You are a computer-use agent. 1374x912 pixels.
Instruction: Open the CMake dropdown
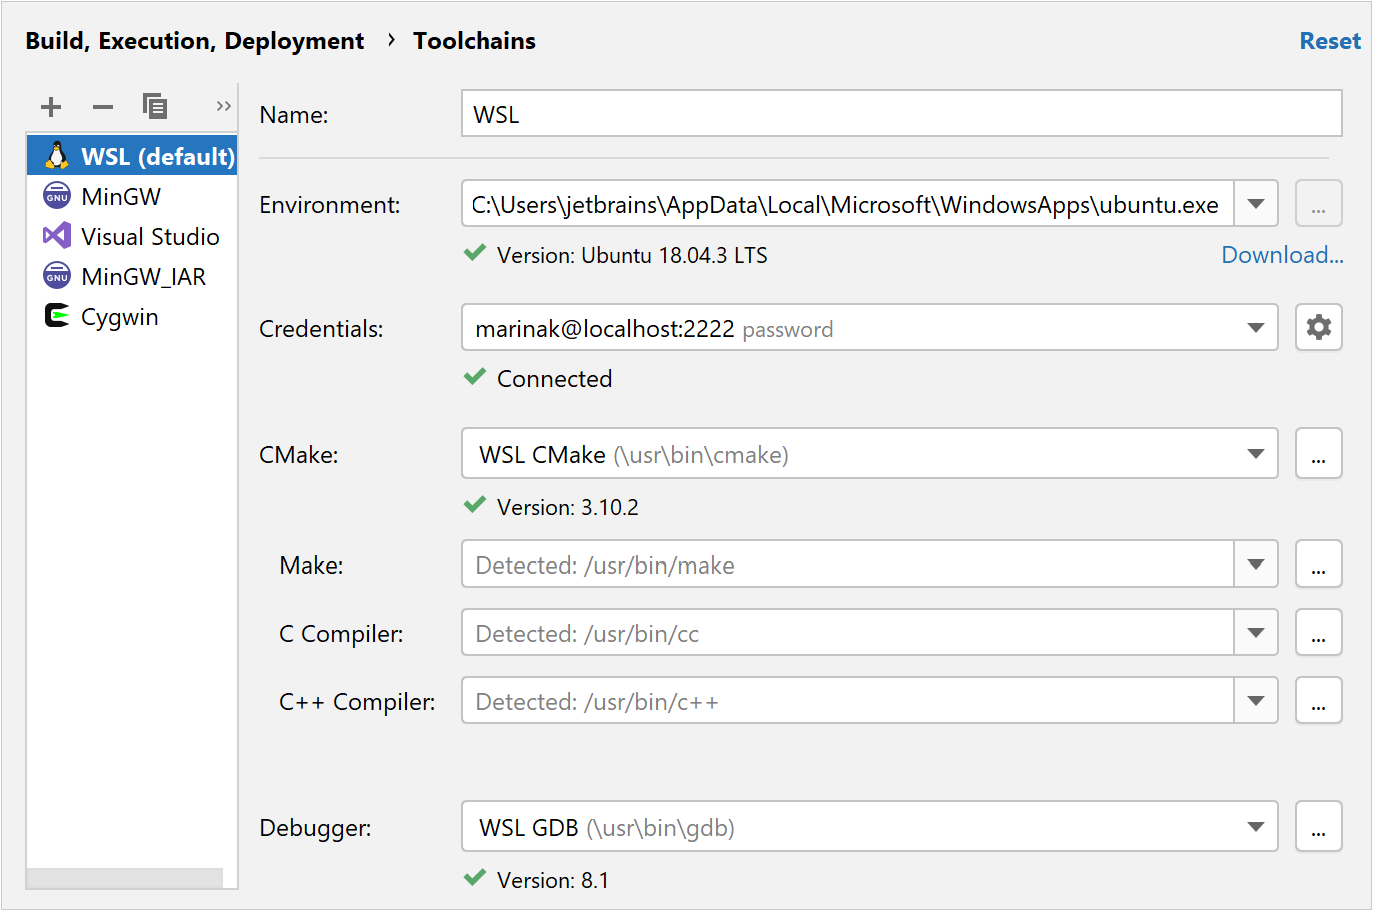tap(1256, 454)
